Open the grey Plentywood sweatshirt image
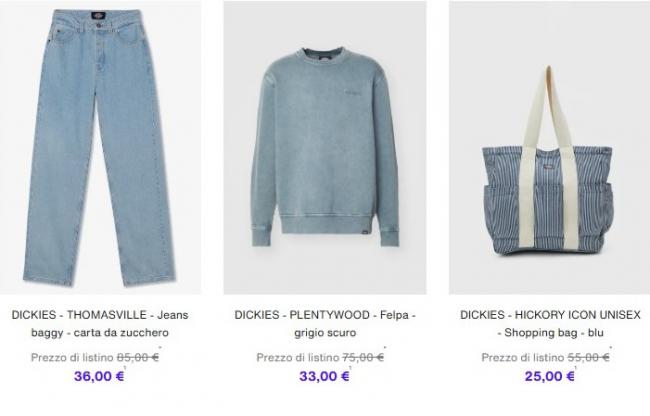The image size is (650, 416). [x=325, y=148]
